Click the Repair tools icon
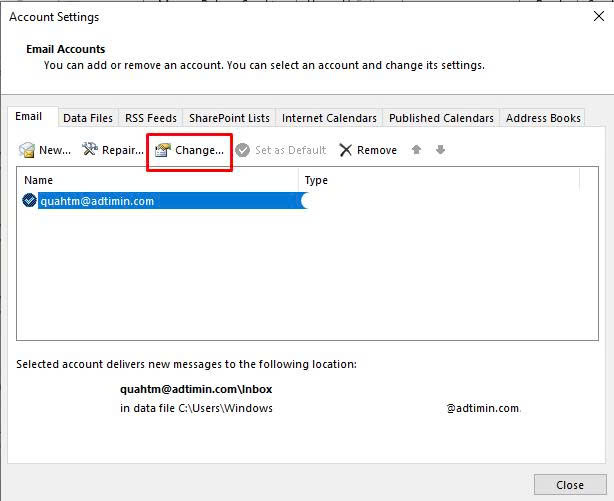 89,150
